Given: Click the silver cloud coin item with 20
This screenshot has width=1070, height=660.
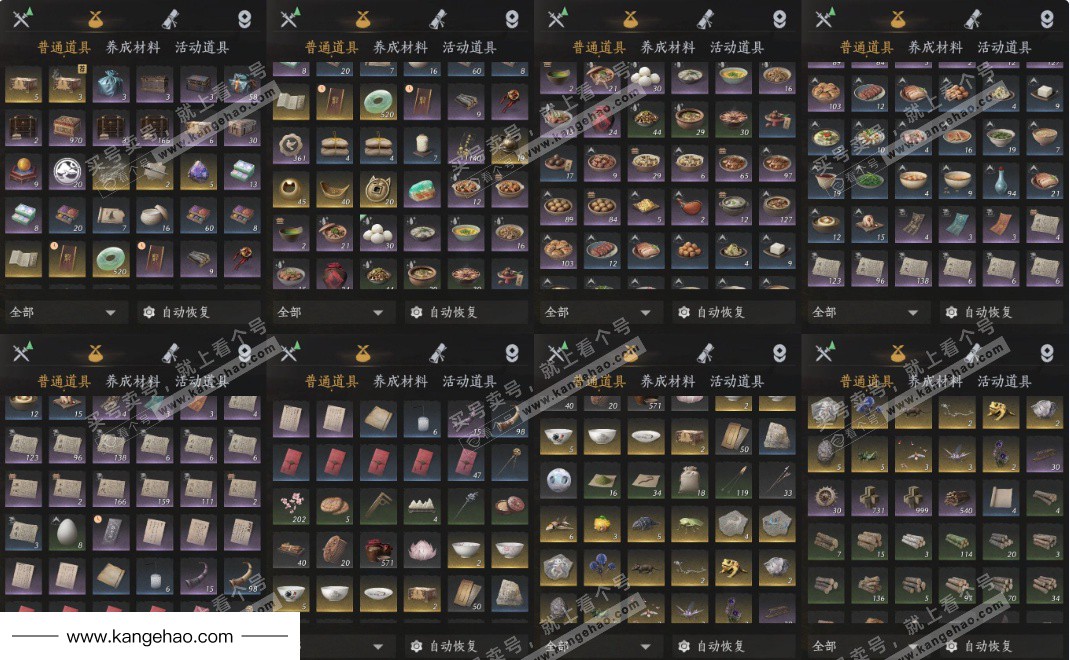Looking at the screenshot, I should [67, 173].
